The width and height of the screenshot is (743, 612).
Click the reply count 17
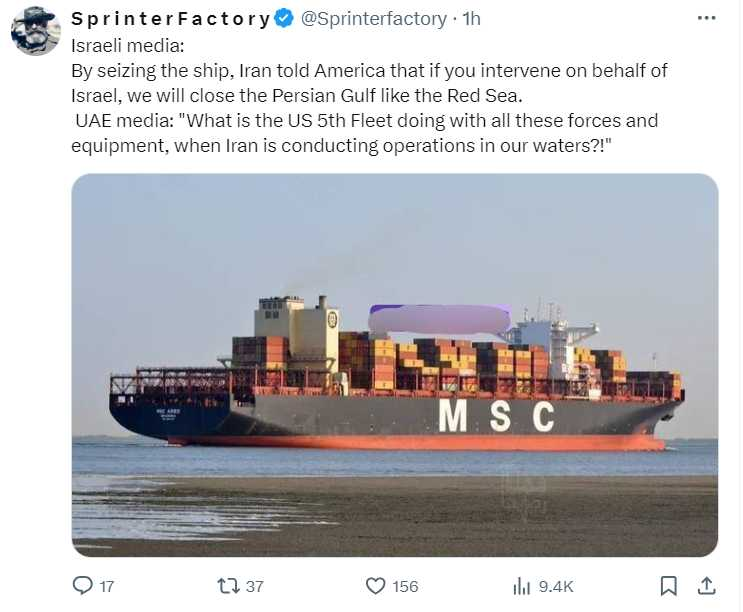point(106,586)
